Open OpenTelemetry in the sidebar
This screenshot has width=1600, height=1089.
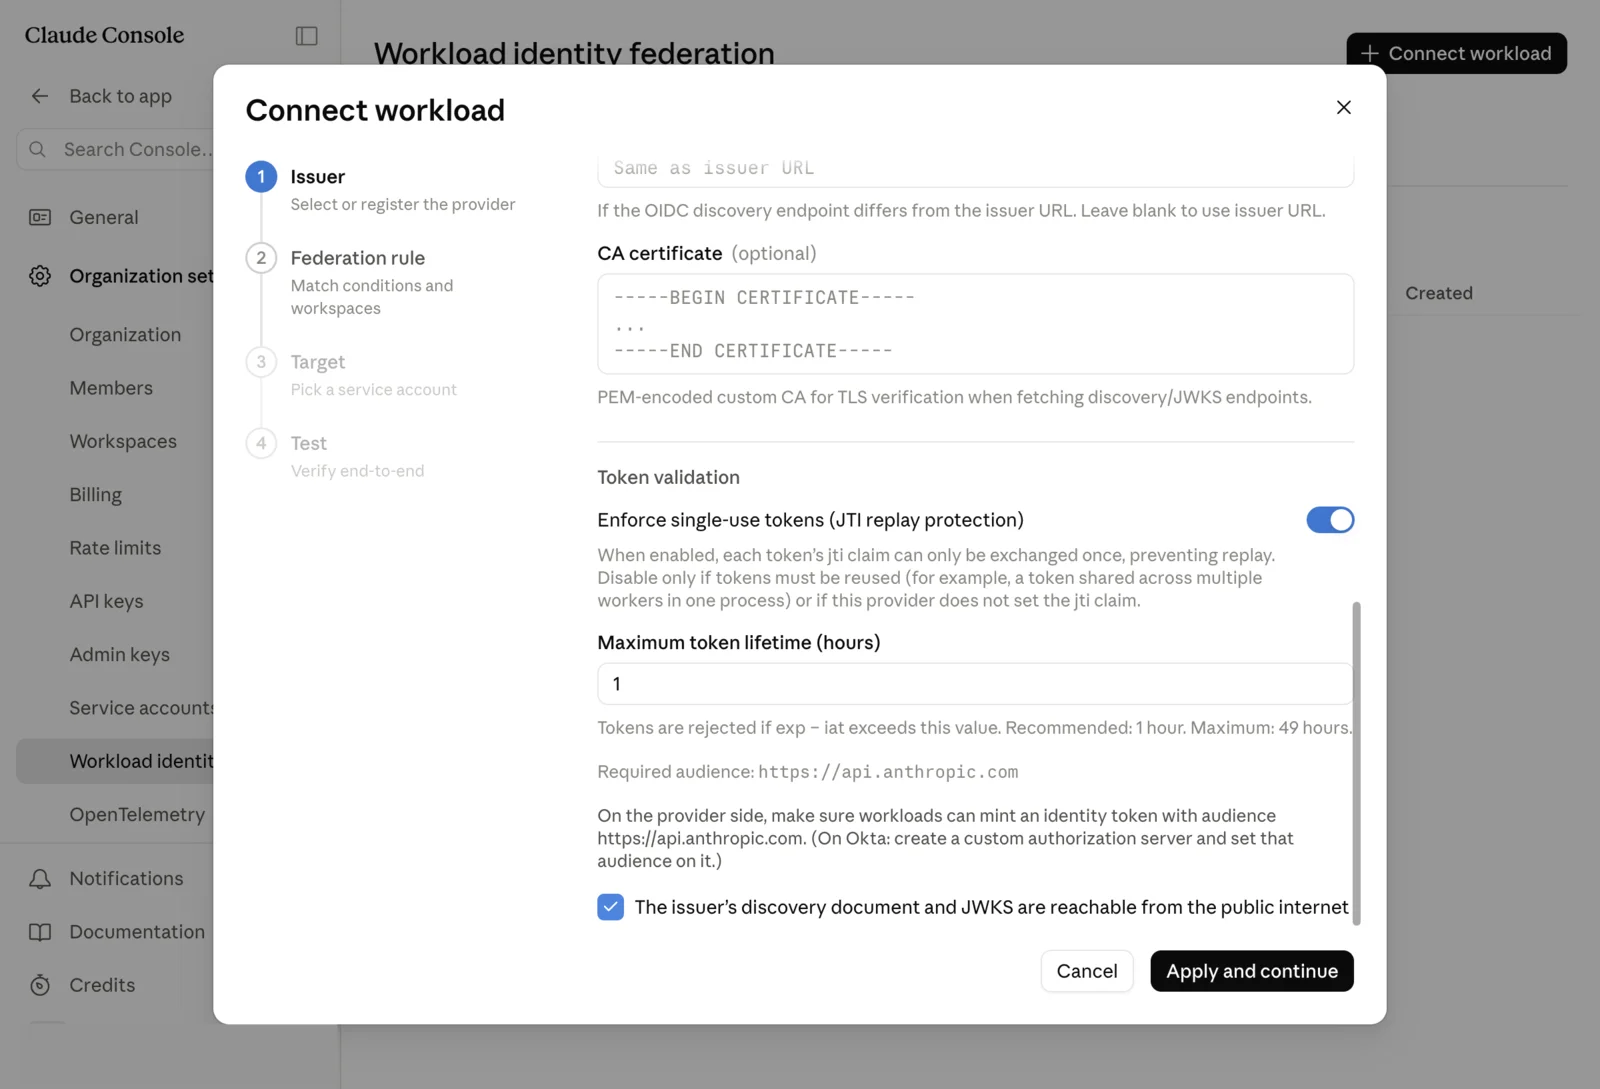click(x=137, y=815)
